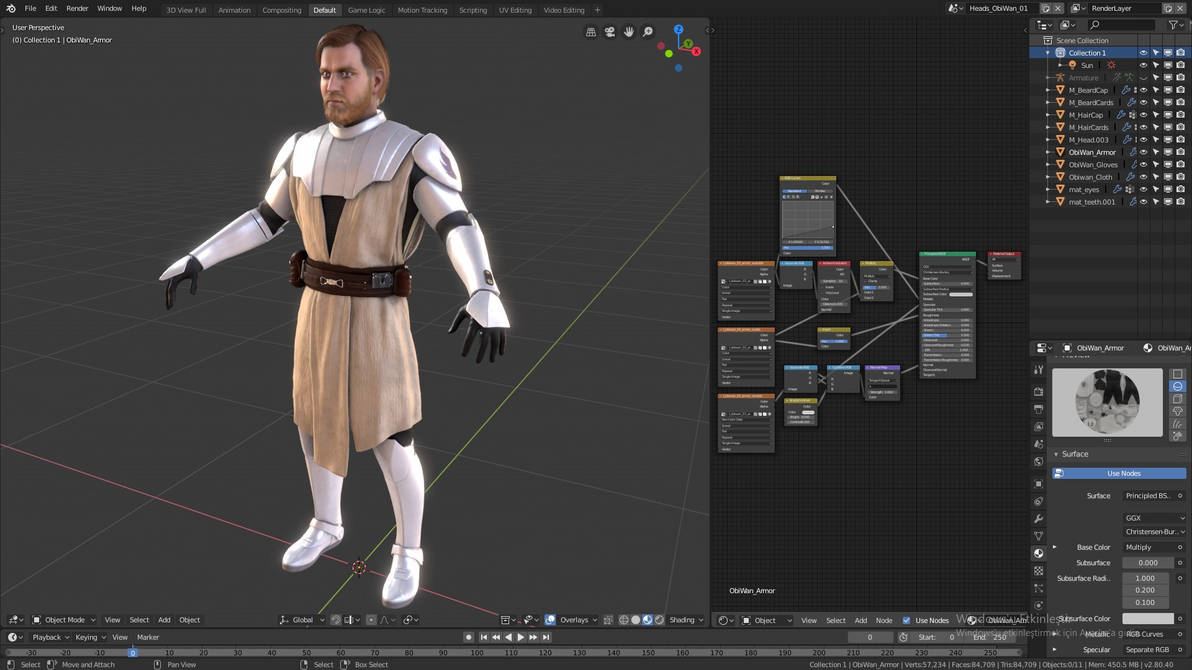Image resolution: width=1192 pixels, height=670 pixels.
Task: Open Christensen-Burley subsurface method dropdown
Action: click(1154, 532)
